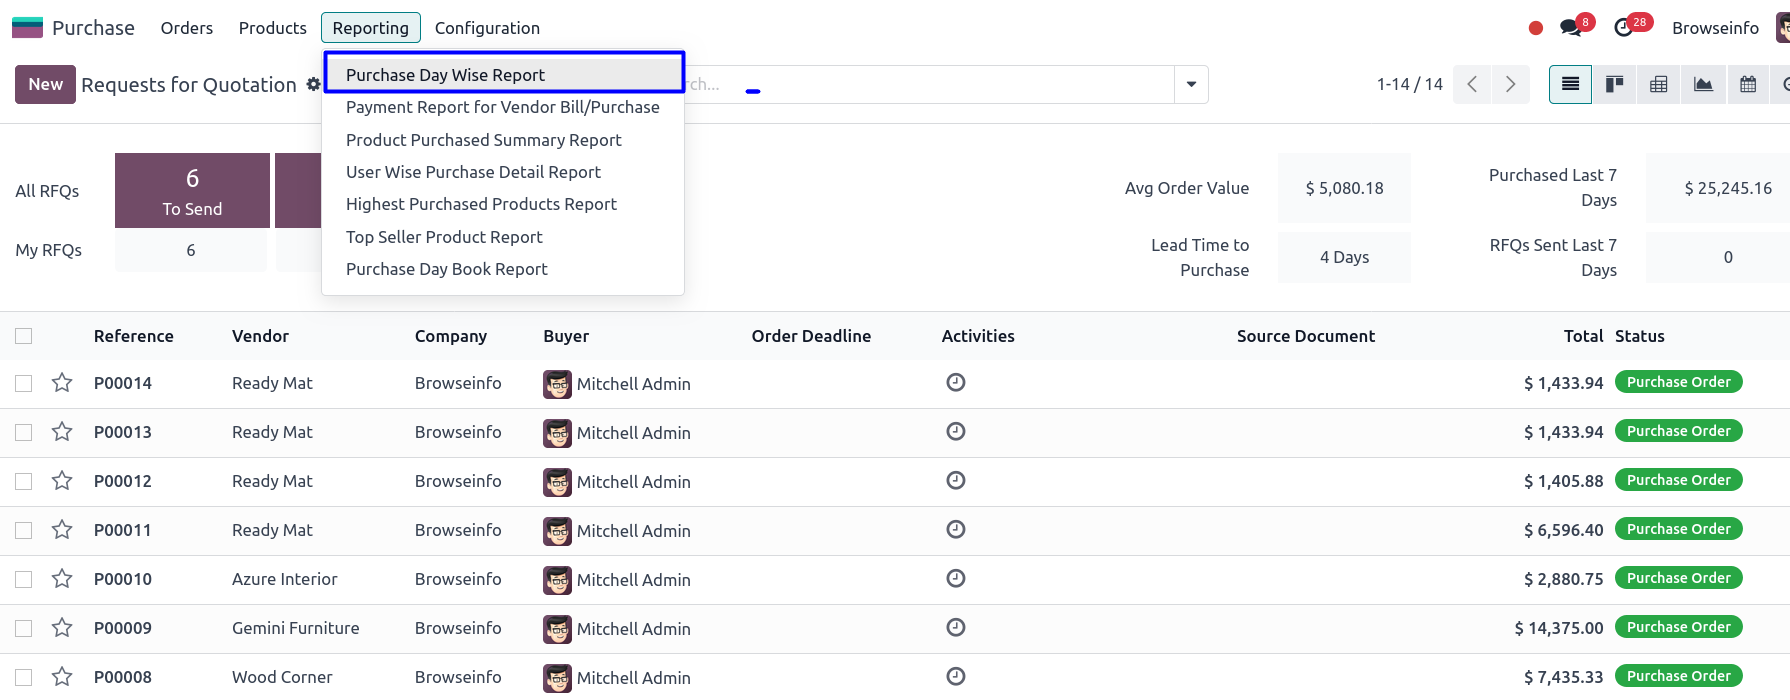
Task: Star the P00014 order as favorite
Action: (x=62, y=383)
